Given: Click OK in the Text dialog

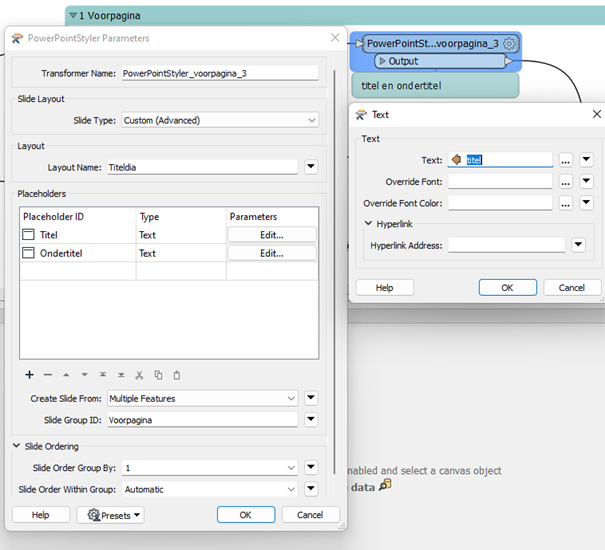Looking at the screenshot, I should pos(507,287).
